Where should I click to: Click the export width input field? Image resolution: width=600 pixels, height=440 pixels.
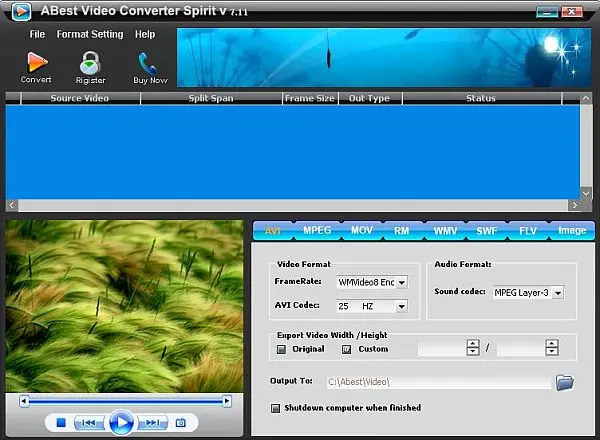(442, 348)
